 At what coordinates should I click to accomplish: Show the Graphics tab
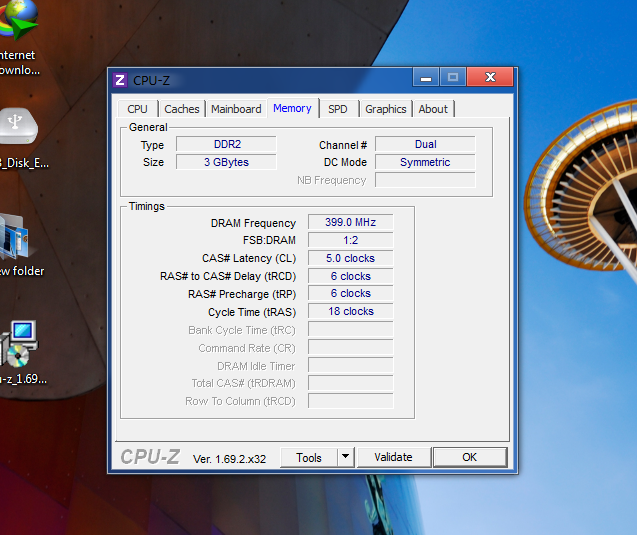(385, 109)
